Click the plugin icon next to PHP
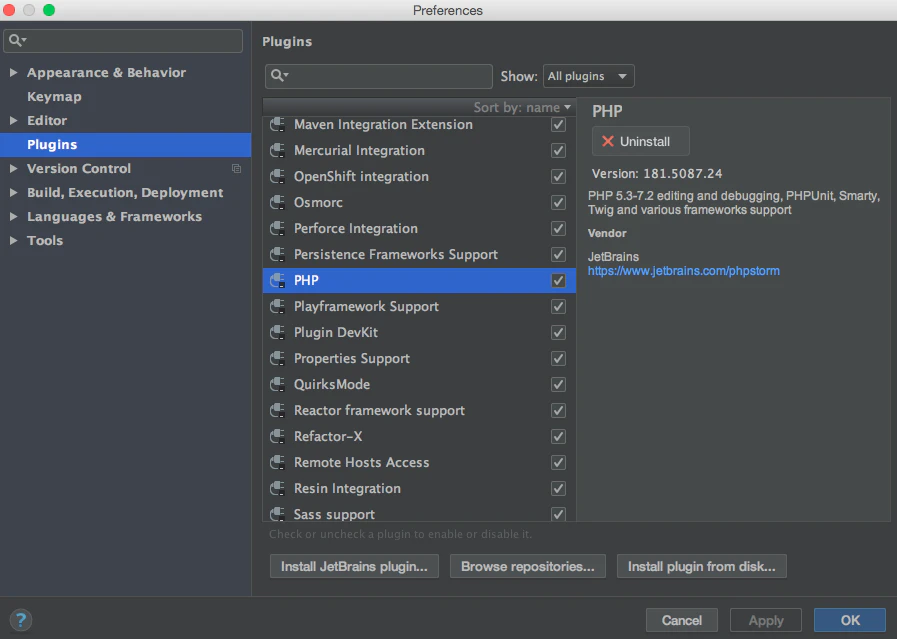897x639 pixels. click(x=277, y=280)
